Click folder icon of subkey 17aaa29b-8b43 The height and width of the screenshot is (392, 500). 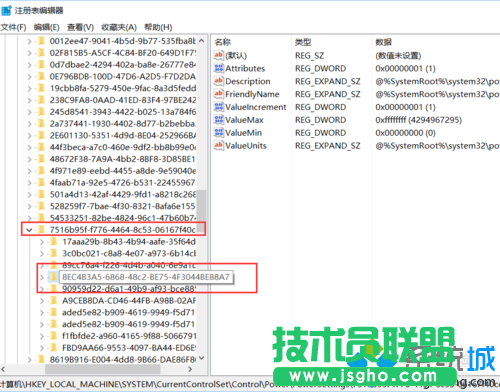54,241
